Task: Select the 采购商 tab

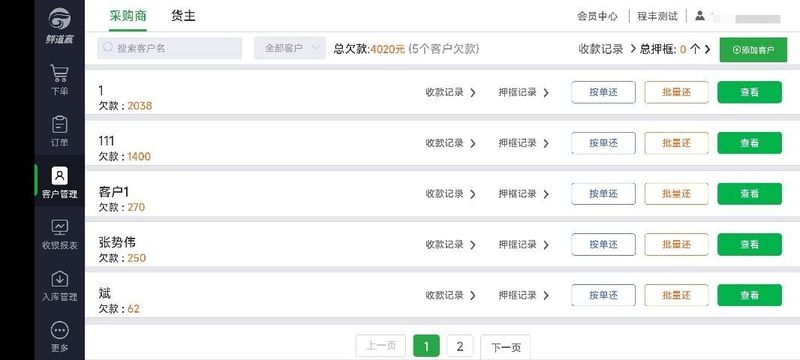Action: coord(128,16)
